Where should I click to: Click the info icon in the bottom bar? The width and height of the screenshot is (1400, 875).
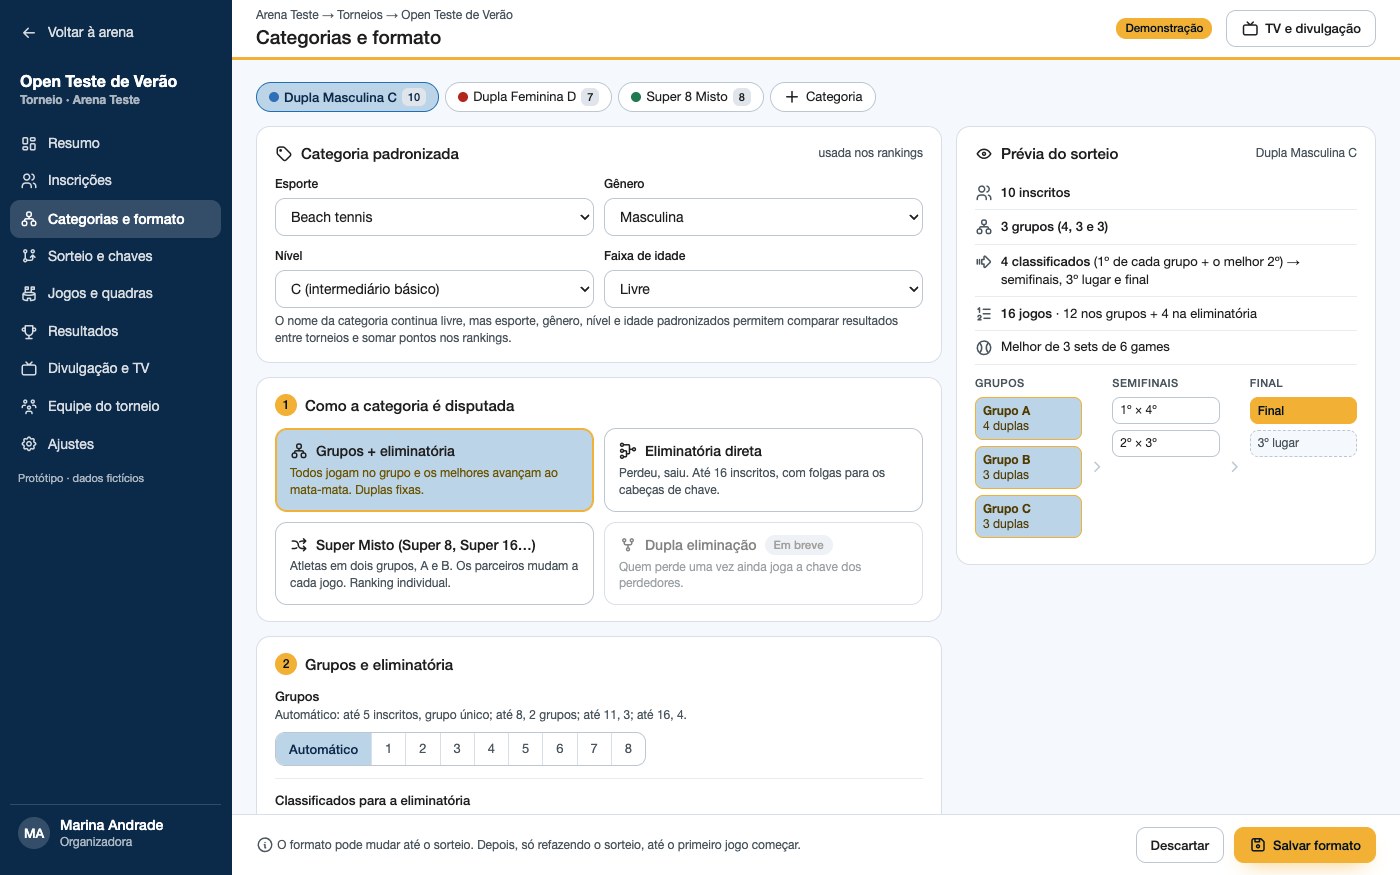tap(265, 845)
